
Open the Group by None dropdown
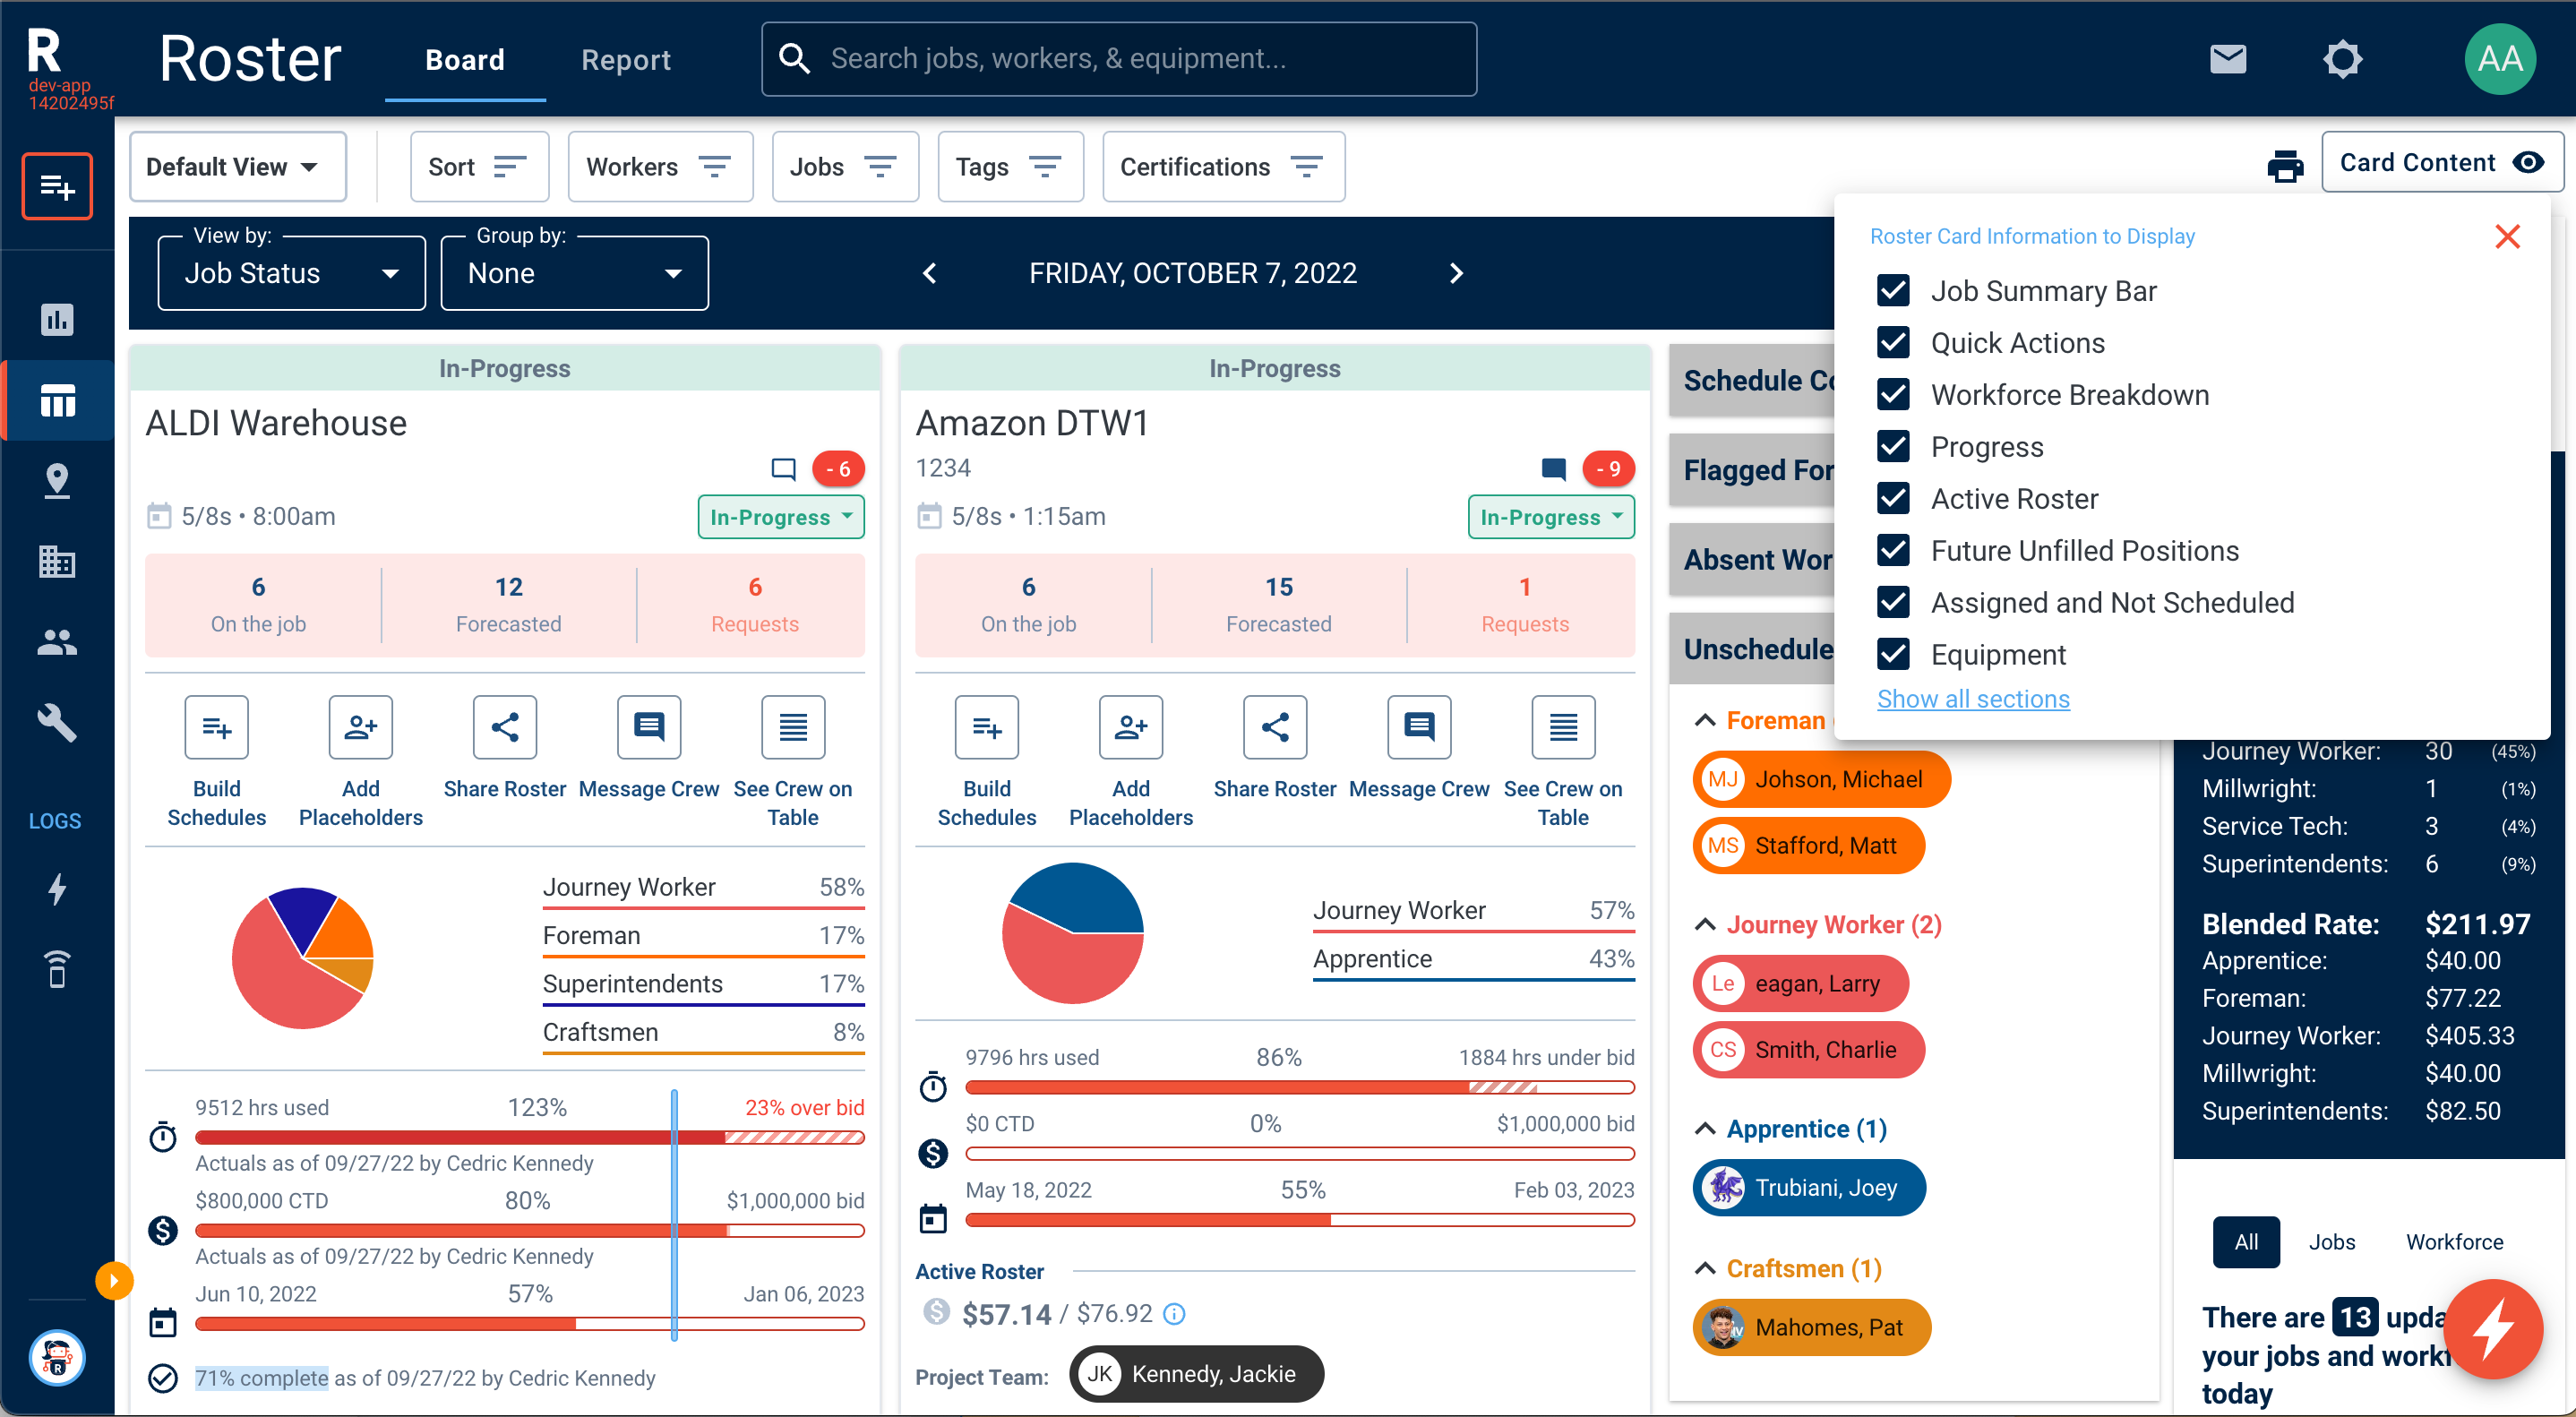(574, 273)
